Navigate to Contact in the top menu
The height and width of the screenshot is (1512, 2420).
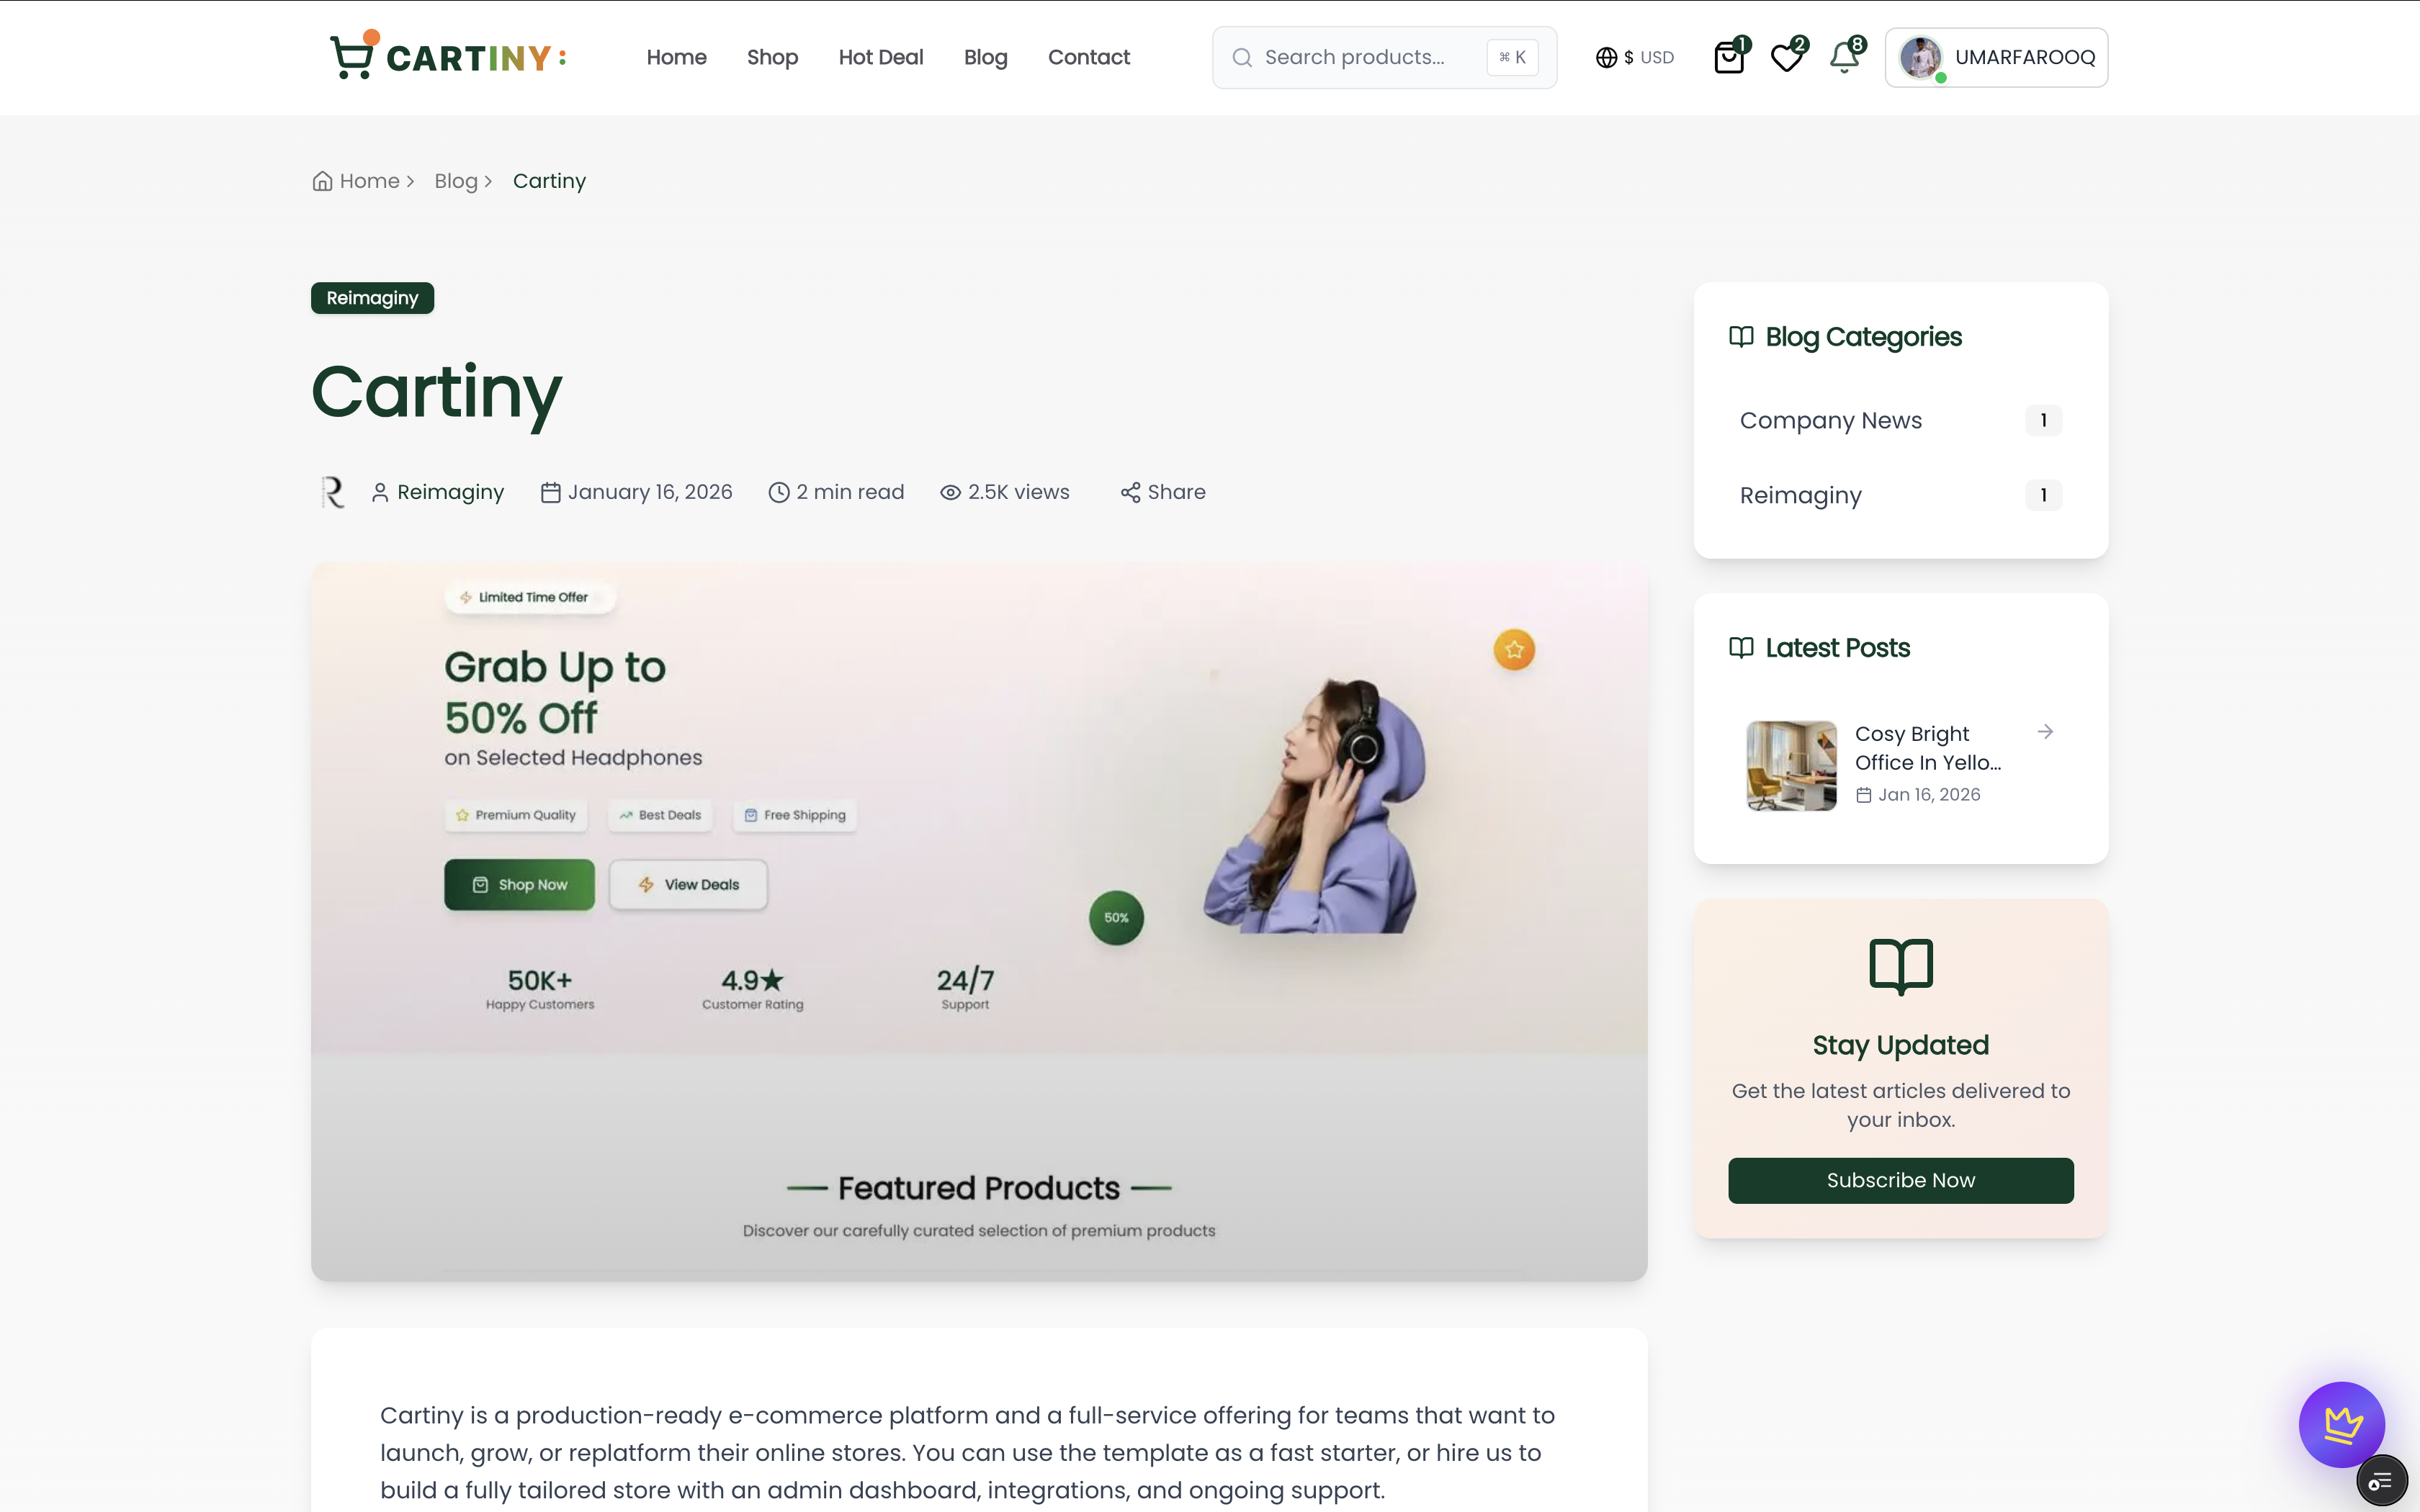click(1088, 58)
